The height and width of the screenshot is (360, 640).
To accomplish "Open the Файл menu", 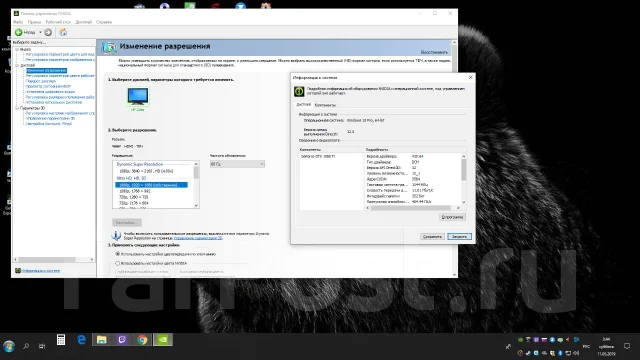I will click(18, 22).
